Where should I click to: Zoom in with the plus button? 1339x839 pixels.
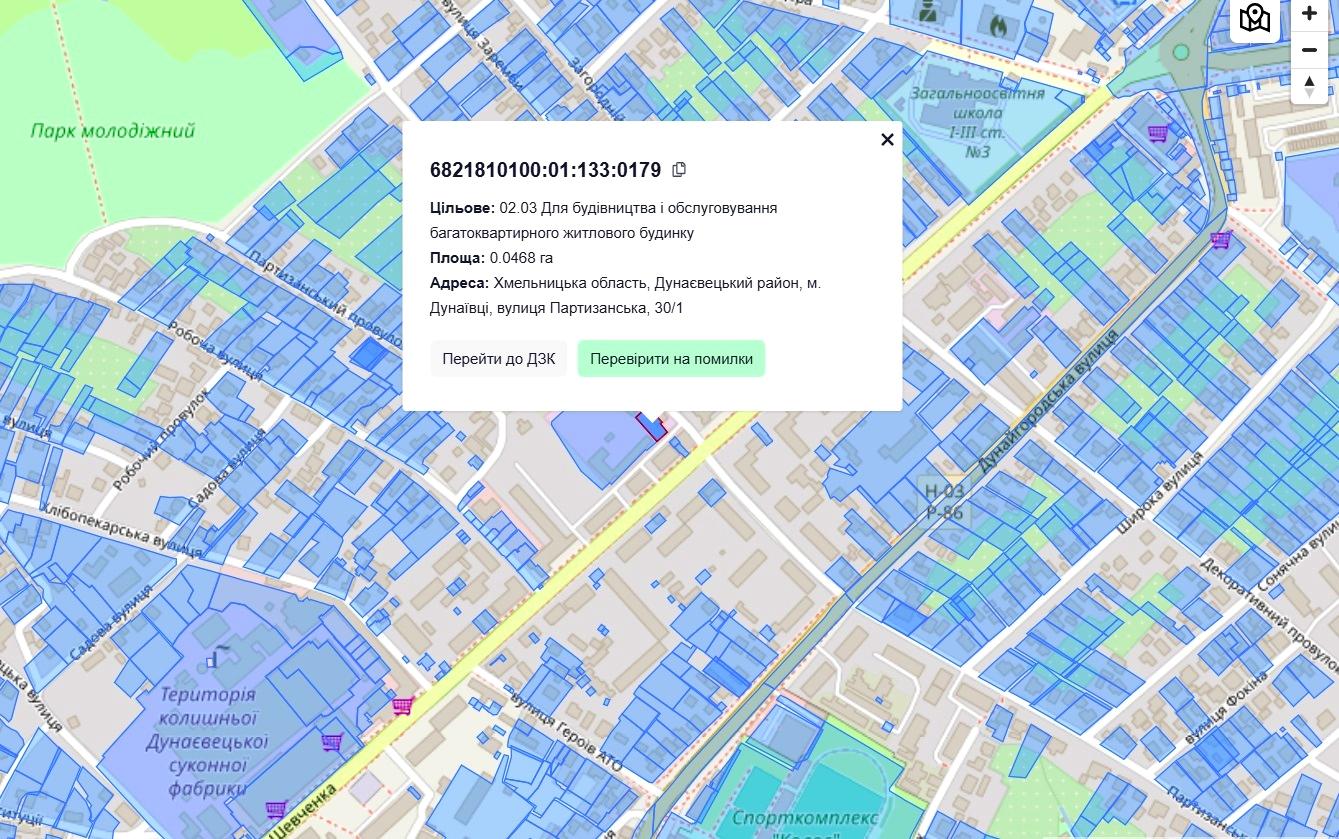click(1309, 14)
